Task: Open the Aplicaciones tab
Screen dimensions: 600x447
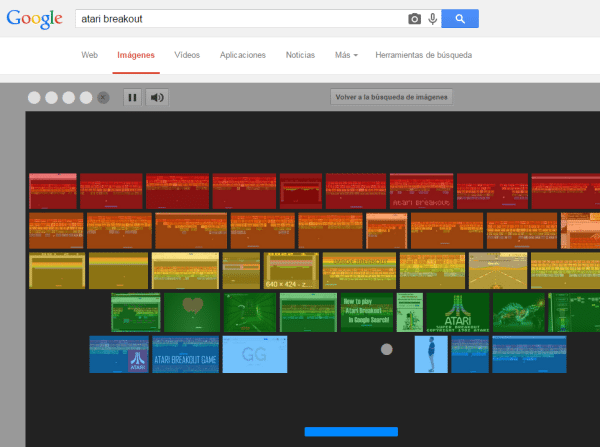Action: (x=242, y=55)
